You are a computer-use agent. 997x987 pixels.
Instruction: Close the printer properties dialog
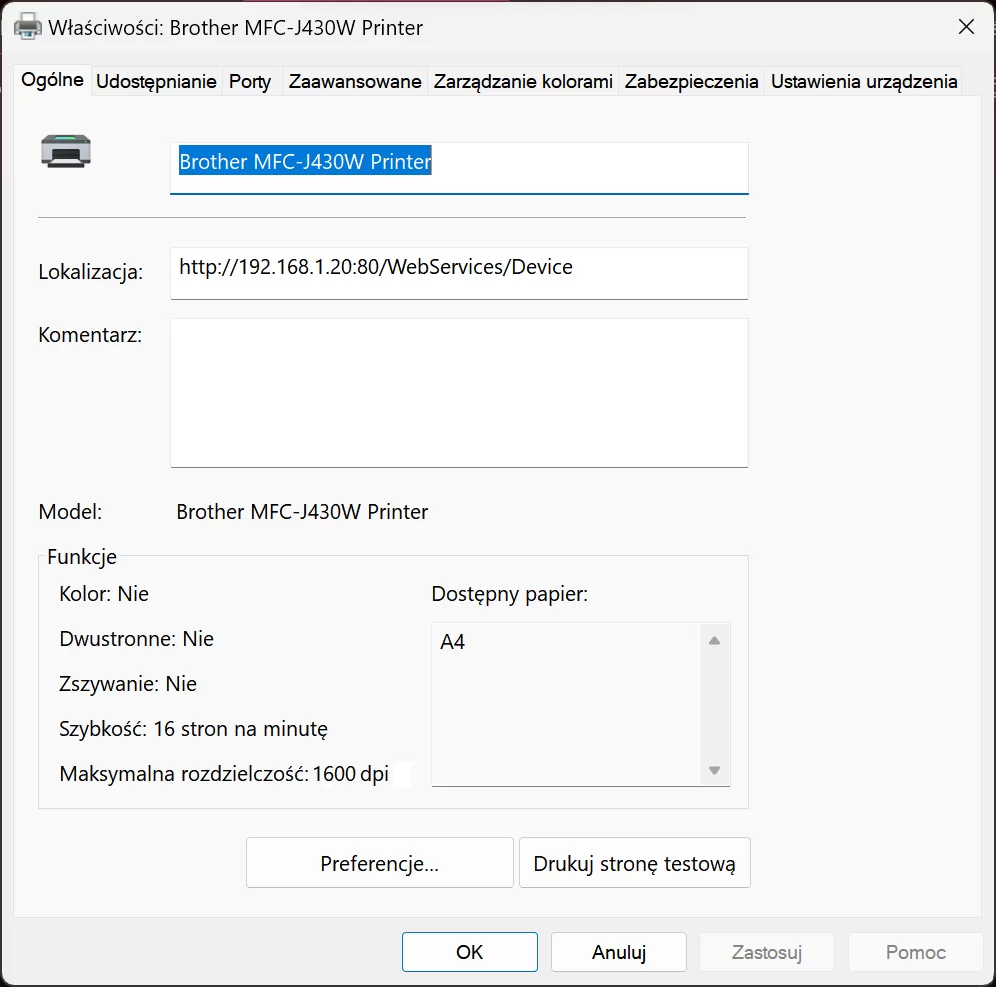click(966, 27)
